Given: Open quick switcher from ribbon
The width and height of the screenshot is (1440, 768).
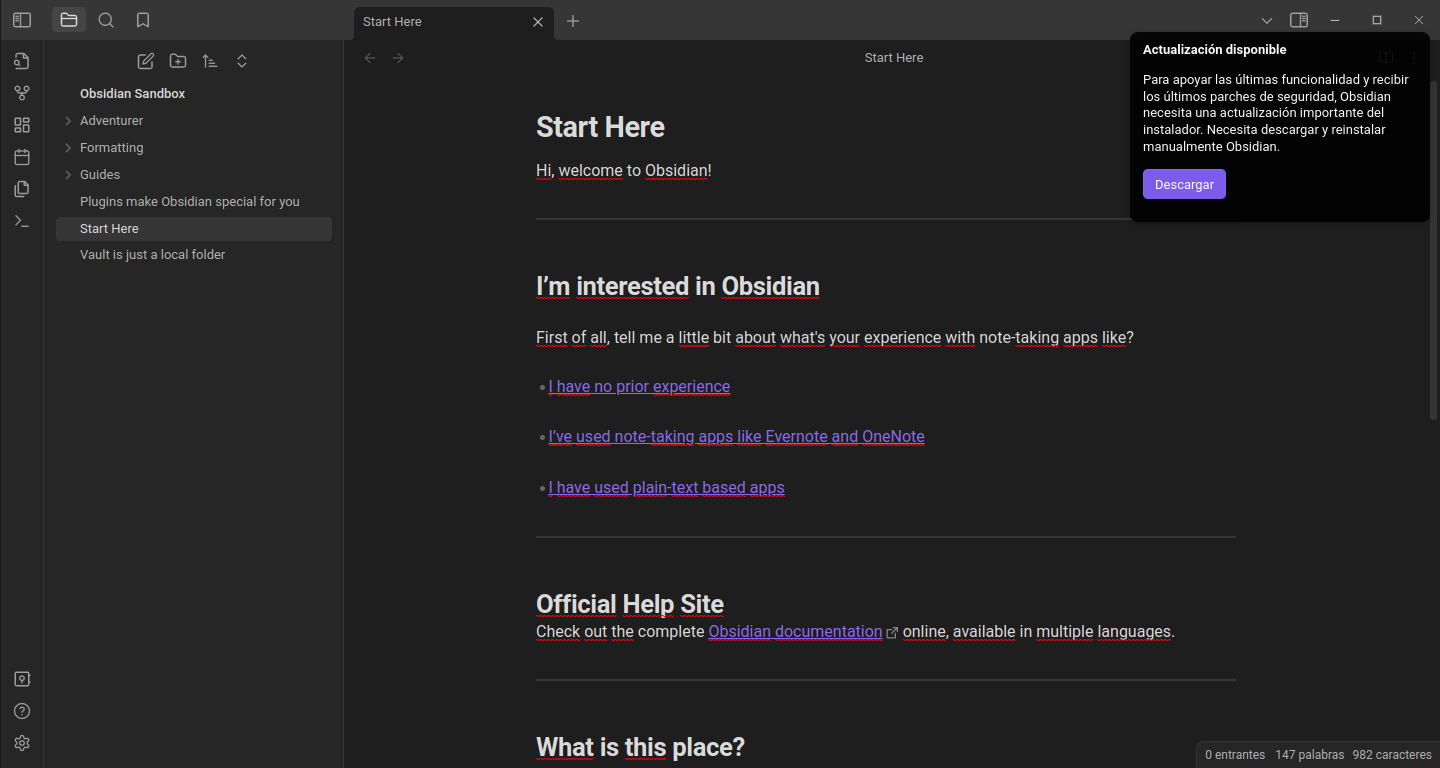Looking at the screenshot, I should click(22, 61).
